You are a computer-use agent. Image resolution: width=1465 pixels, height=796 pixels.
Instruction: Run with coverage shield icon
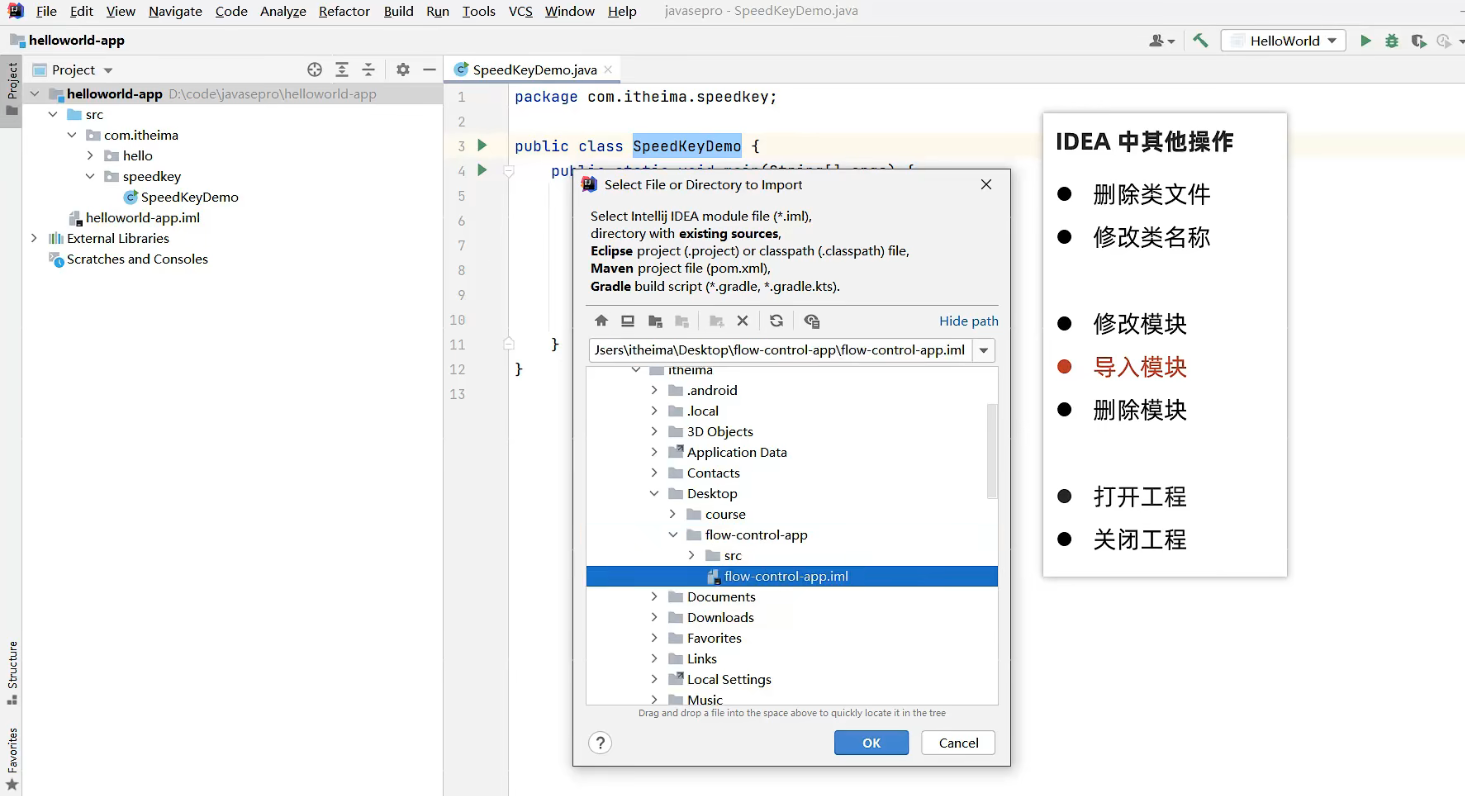tap(1418, 41)
